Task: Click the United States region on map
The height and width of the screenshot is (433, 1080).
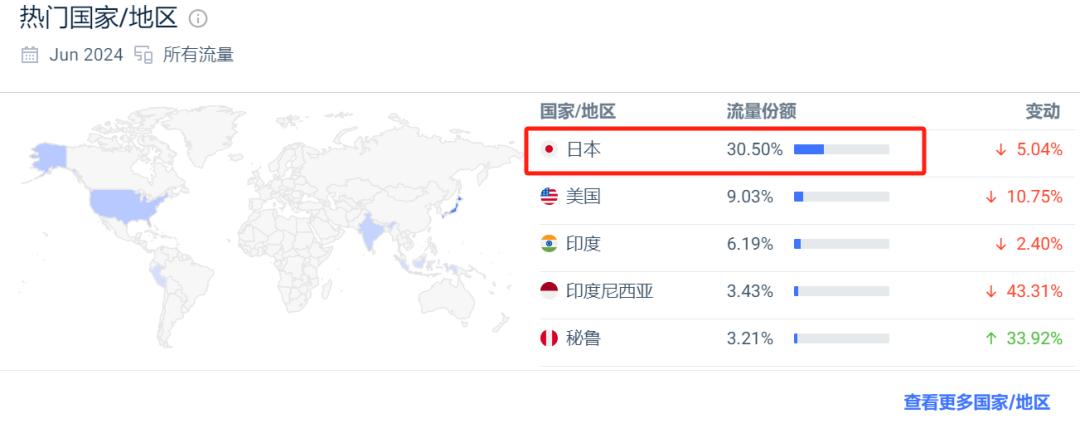Action: click(126, 201)
